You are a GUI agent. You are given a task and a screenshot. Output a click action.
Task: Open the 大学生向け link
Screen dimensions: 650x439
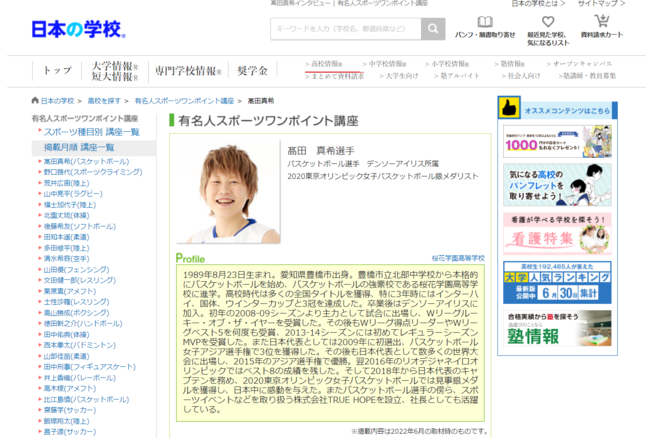coord(399,76)
